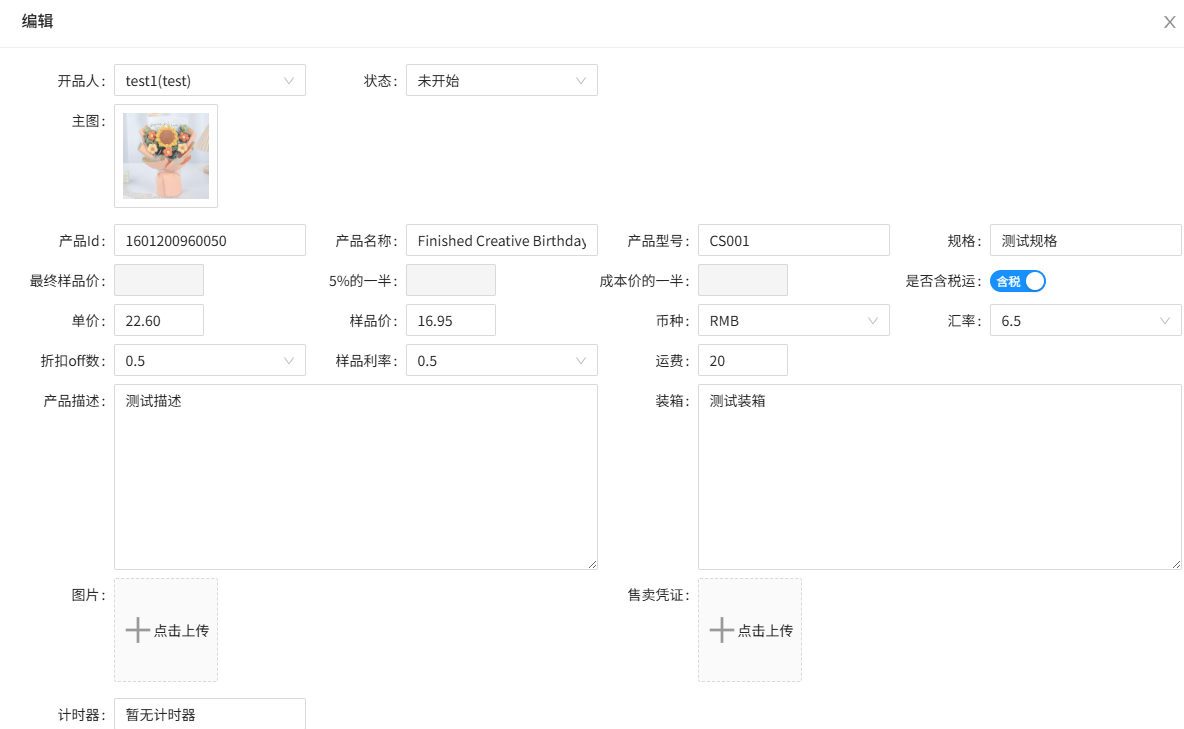The height and width of the screenshot is (729, 1184).
Task: Click the plus icon under 售卖凭证 upload
Action: click(x=721, y=630)
